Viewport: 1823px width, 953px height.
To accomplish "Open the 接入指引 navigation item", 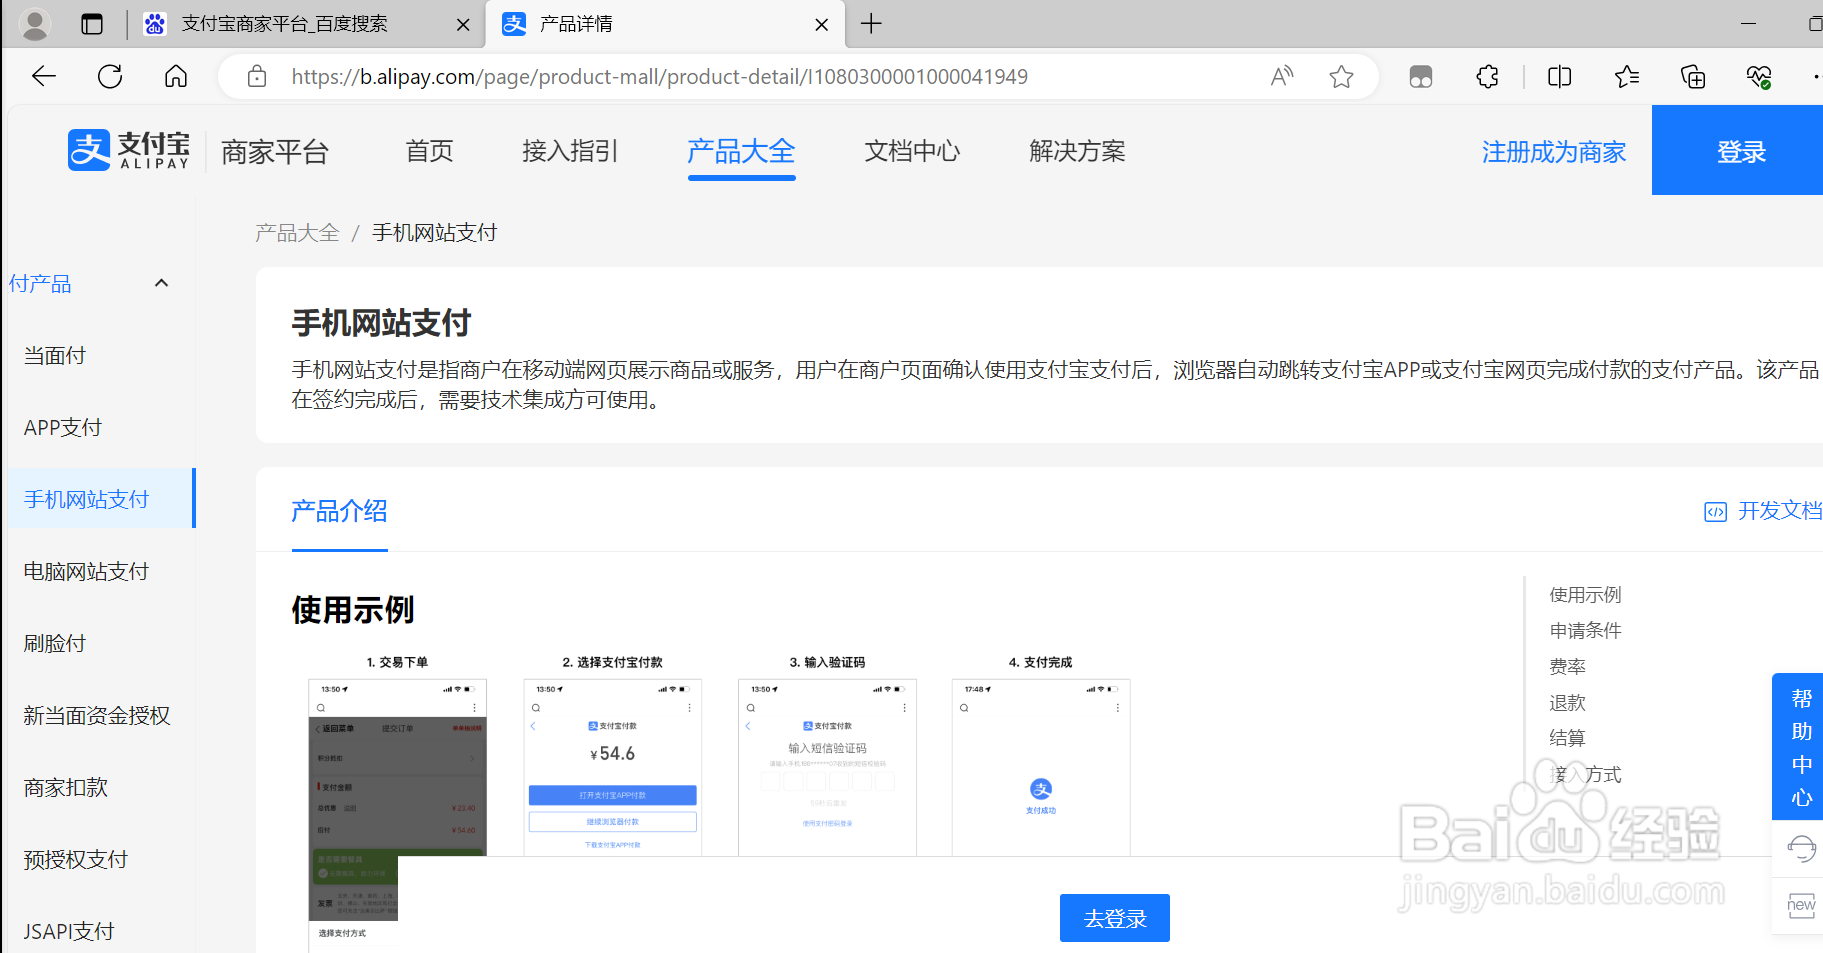I will (x=570, y=151).
